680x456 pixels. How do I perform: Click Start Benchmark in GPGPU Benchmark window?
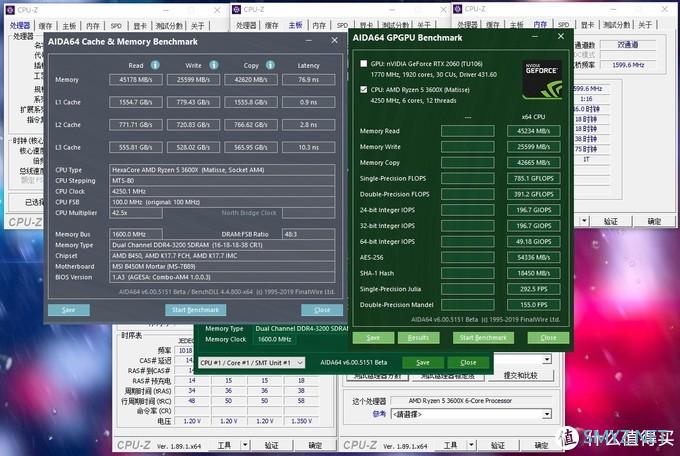coord(484,338)
